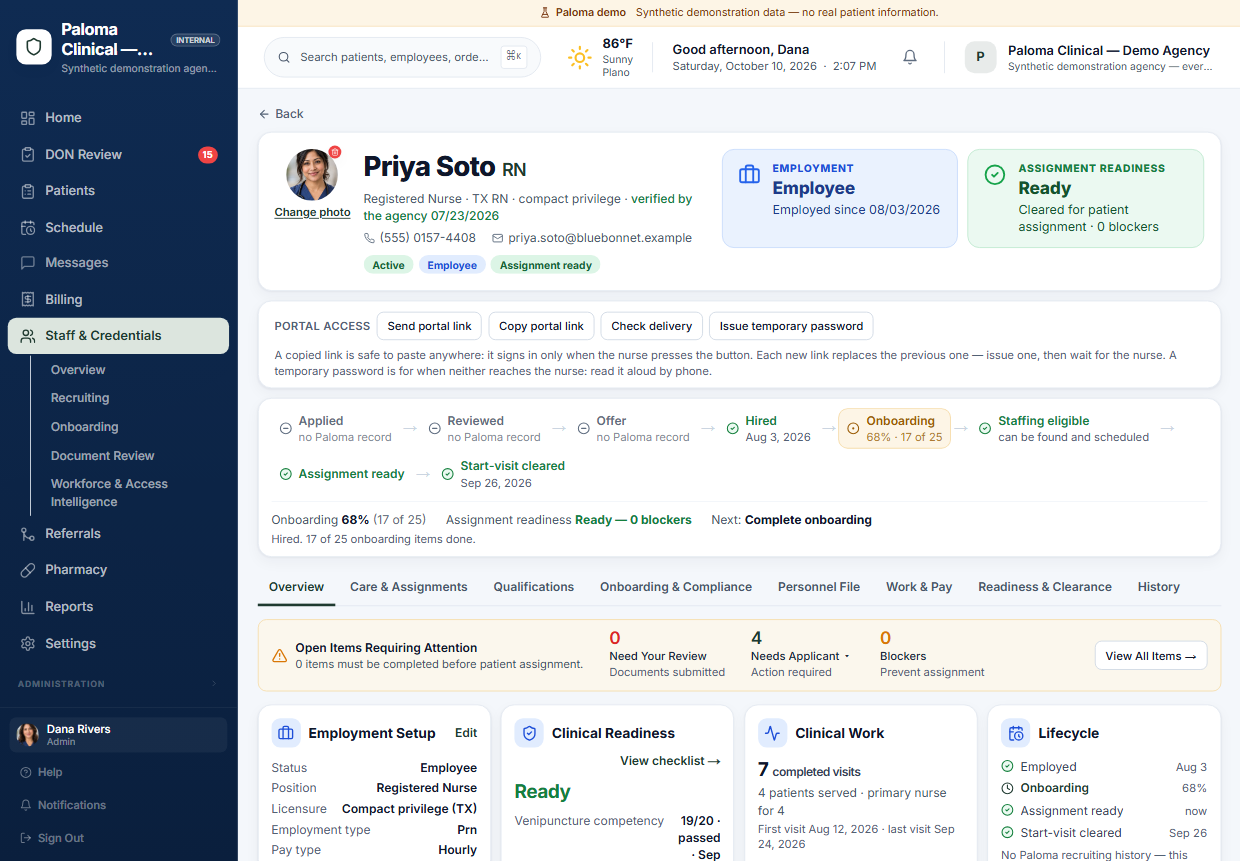This screenshot has width=1240, height=861.
Task: Sign out via Sign Out link
Action: [x=61, y=838]
